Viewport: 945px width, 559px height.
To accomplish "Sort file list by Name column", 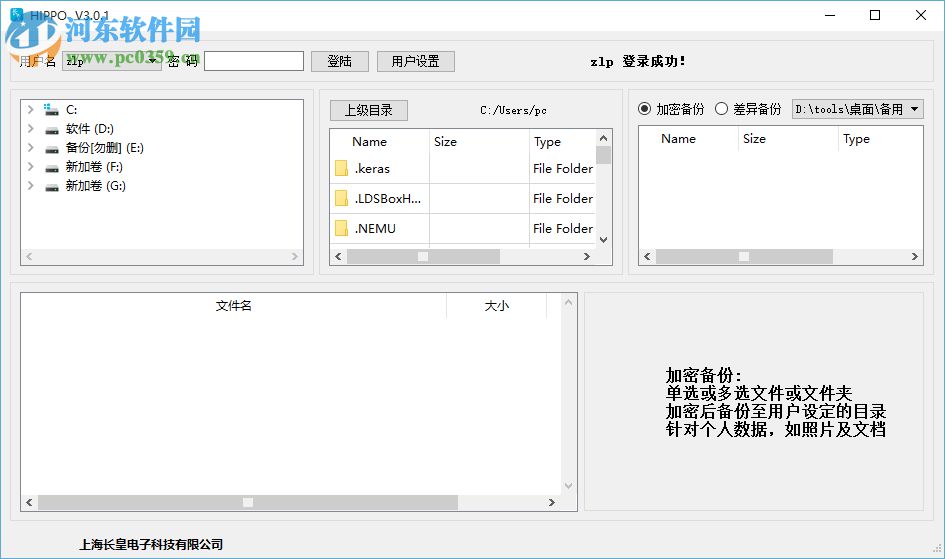I will [x=369, y=142].
